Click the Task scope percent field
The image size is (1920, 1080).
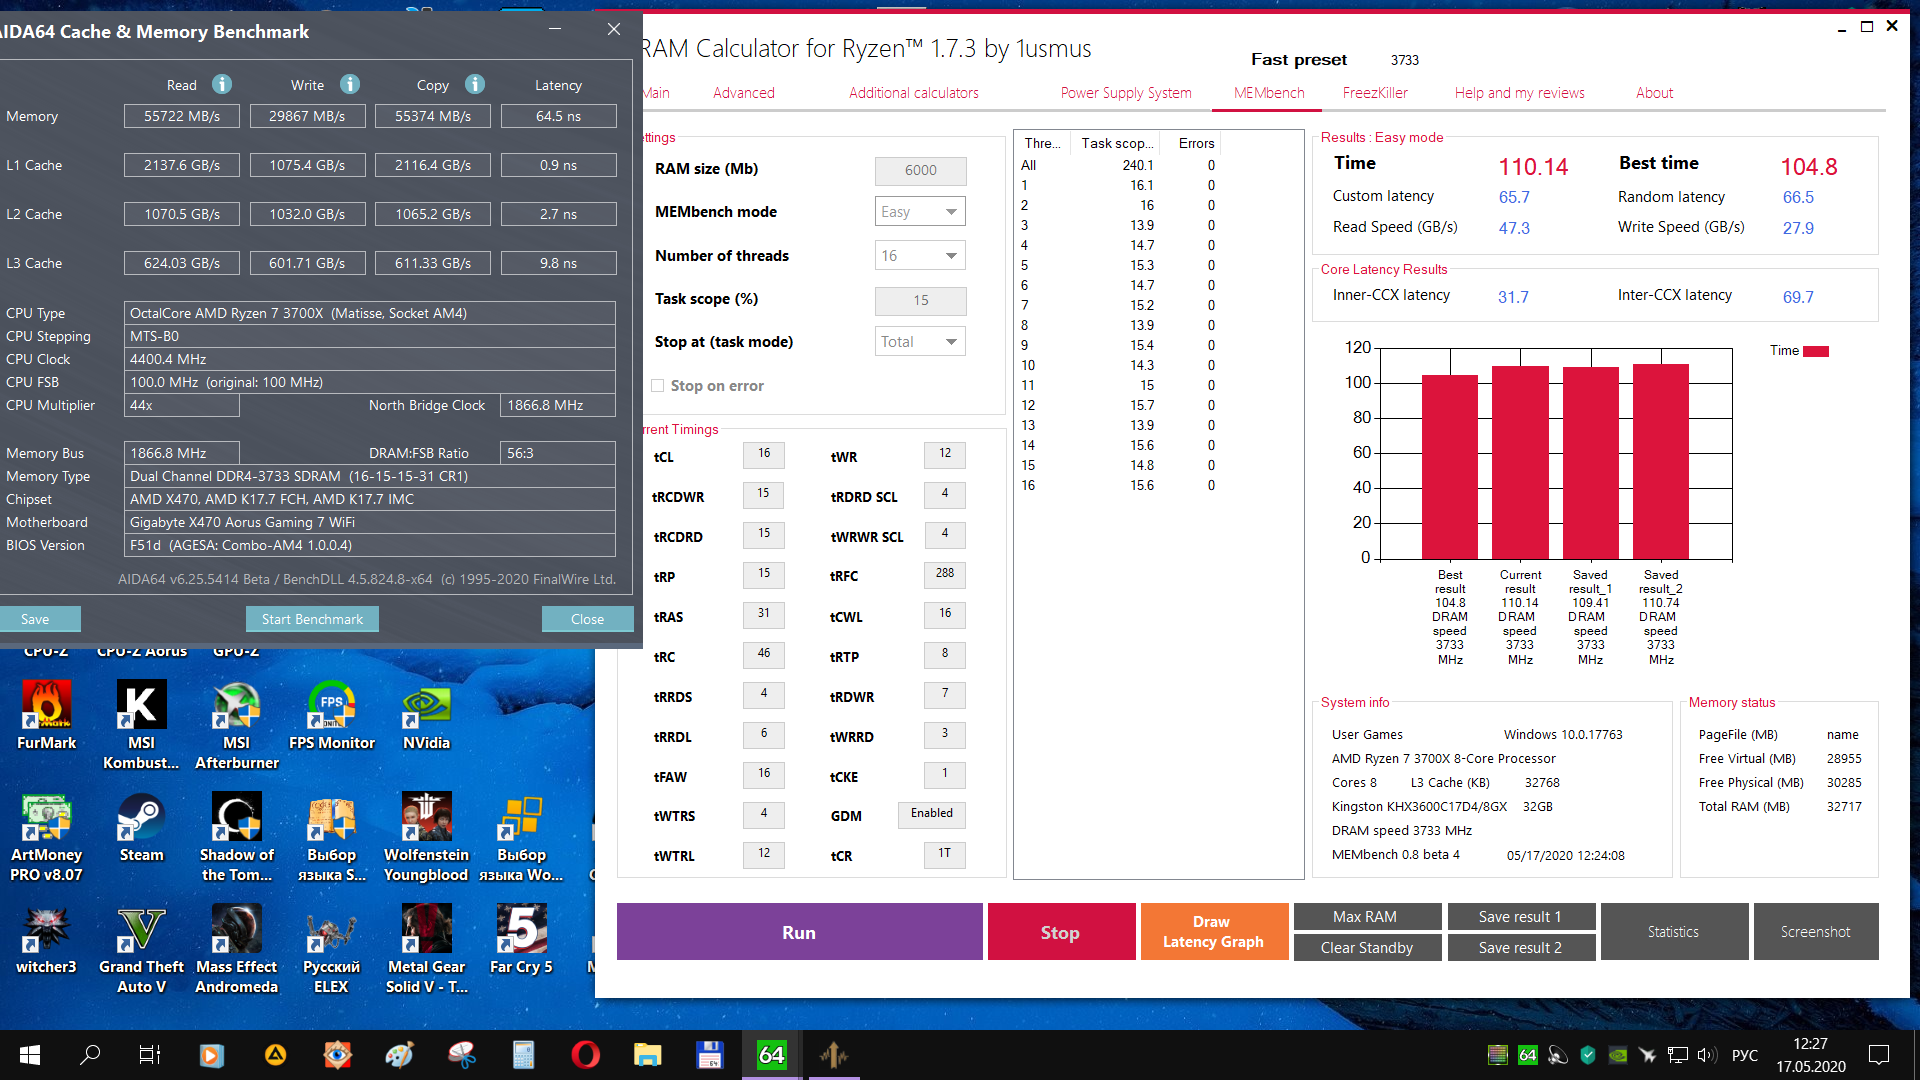pos(920,300)
